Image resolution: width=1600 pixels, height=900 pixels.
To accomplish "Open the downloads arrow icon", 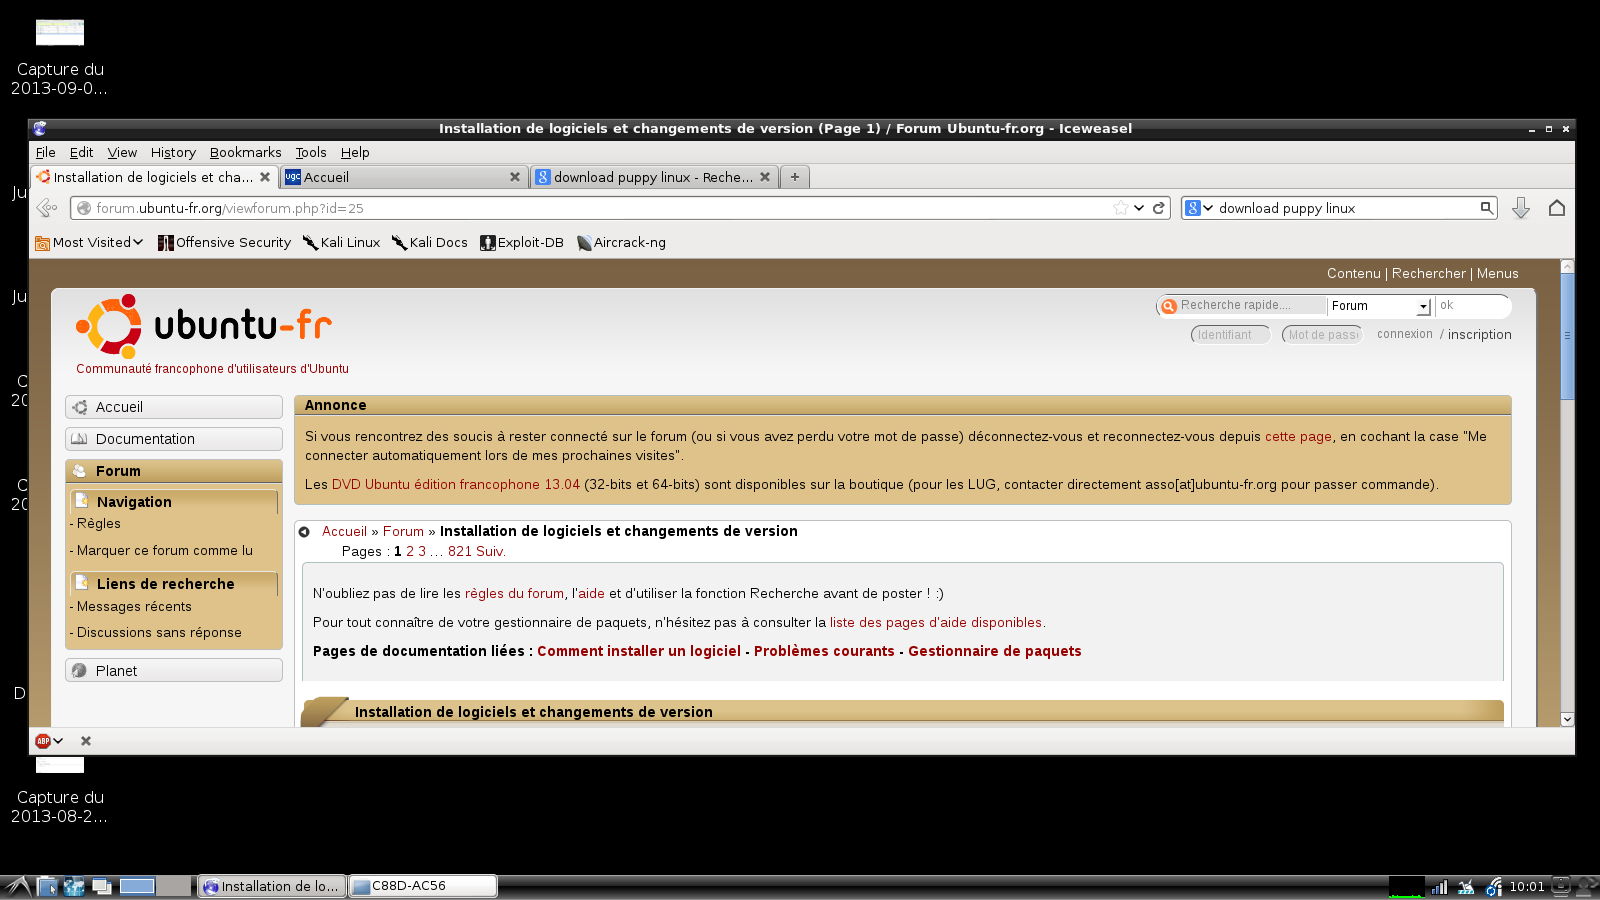I will click(x=1520, y=208).
